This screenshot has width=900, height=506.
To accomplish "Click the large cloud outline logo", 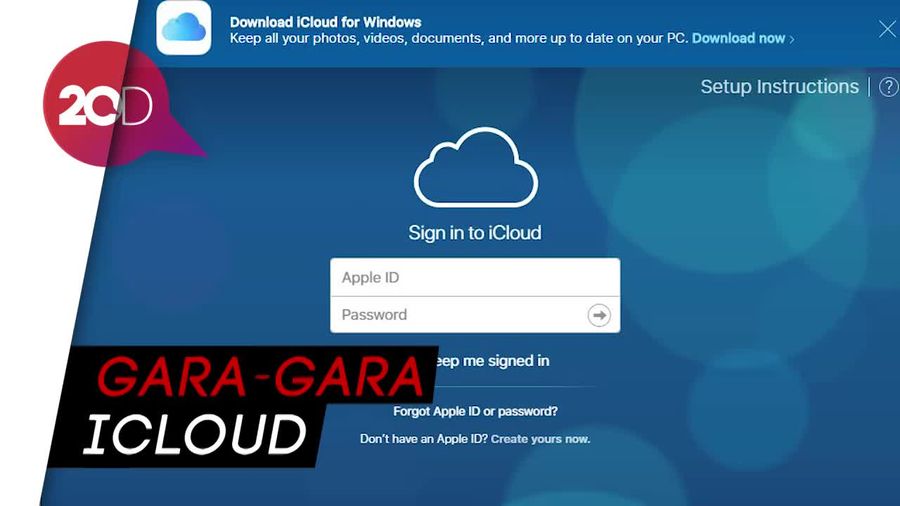I will click(x=476, y=168).
